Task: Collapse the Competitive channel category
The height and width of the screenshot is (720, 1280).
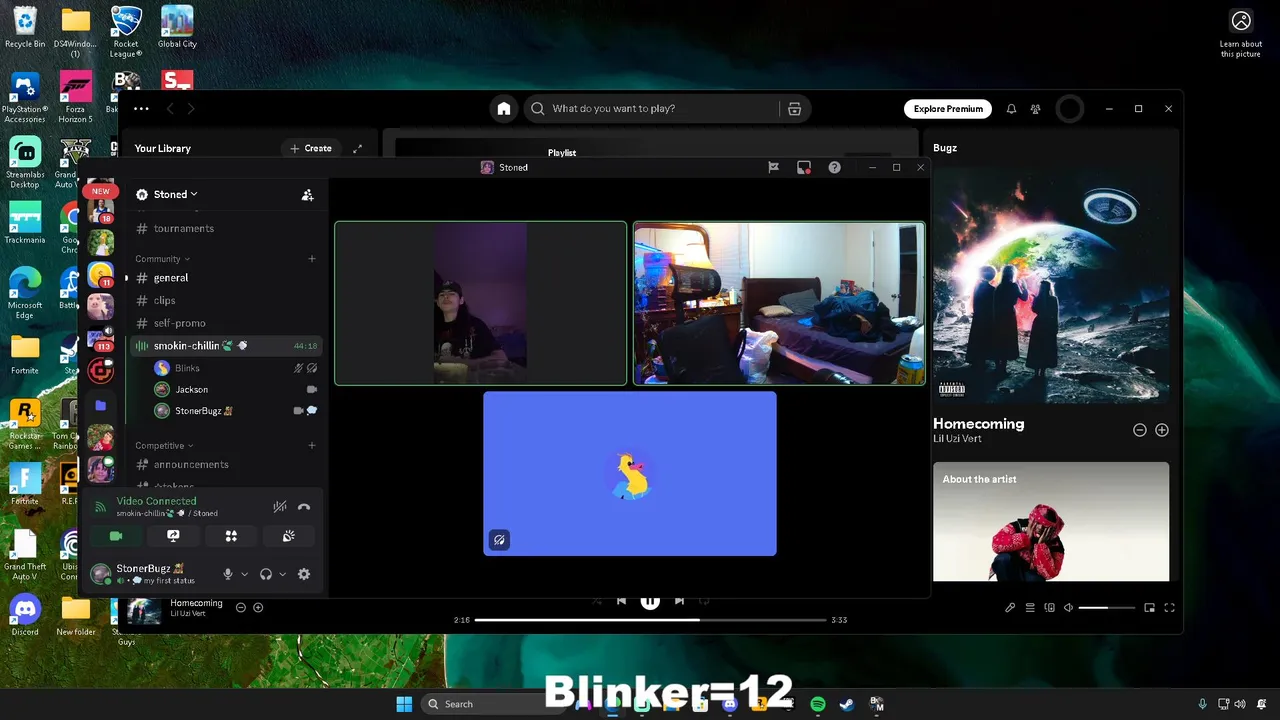Action: [164, 446]
